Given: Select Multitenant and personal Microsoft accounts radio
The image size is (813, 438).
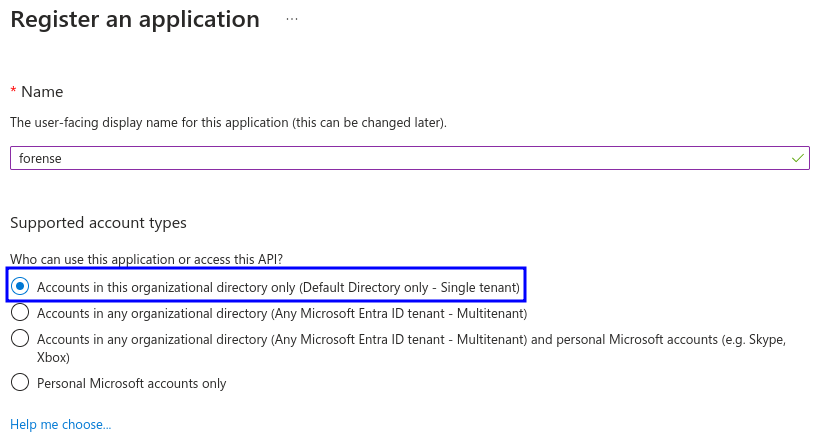Looking at the screenshot, I should [x=20, y=338].
